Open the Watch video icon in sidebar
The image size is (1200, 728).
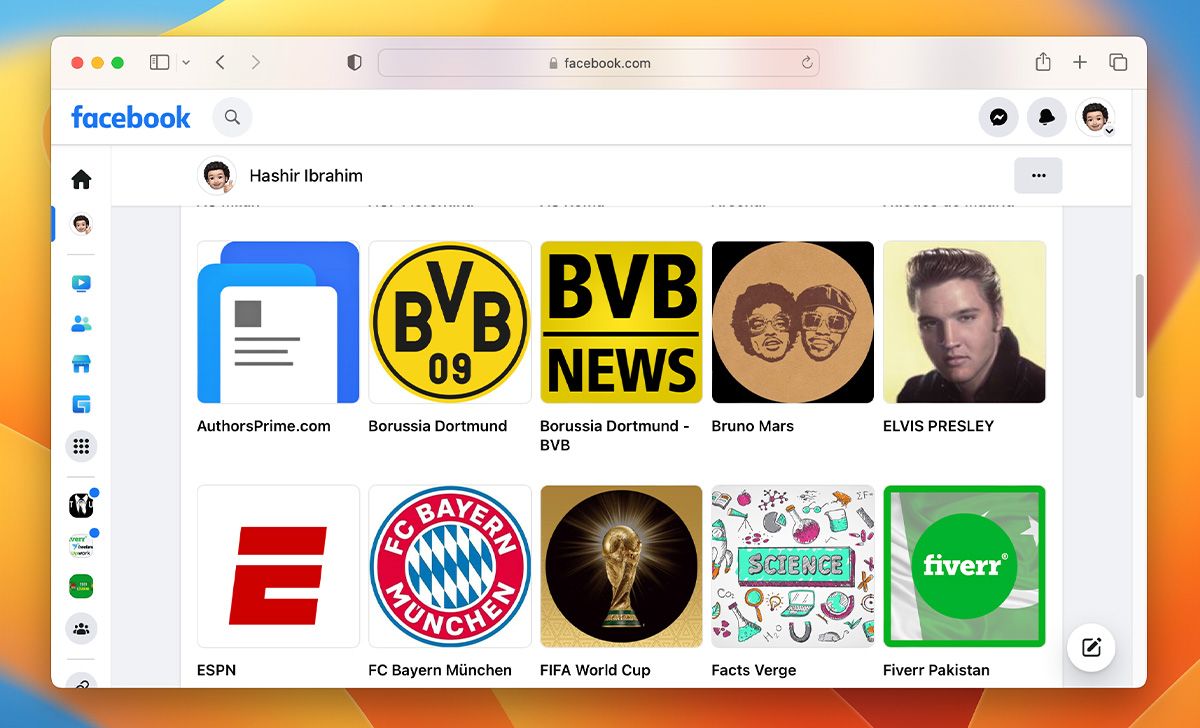point(81,283)
